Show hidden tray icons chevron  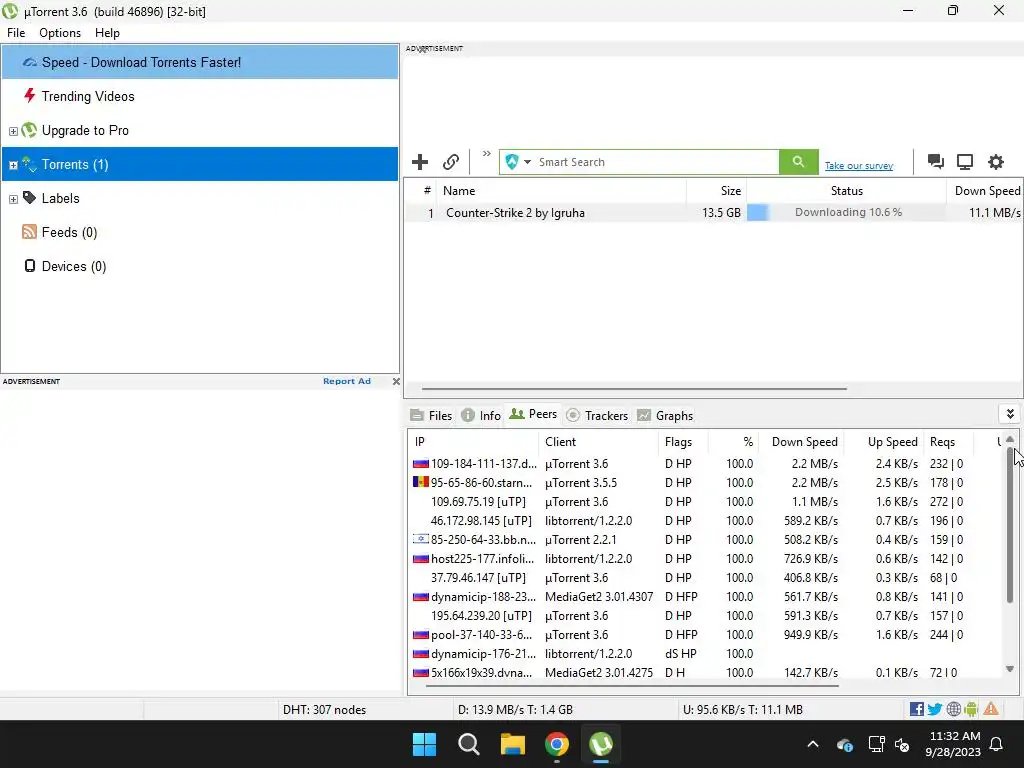[812, 744]
